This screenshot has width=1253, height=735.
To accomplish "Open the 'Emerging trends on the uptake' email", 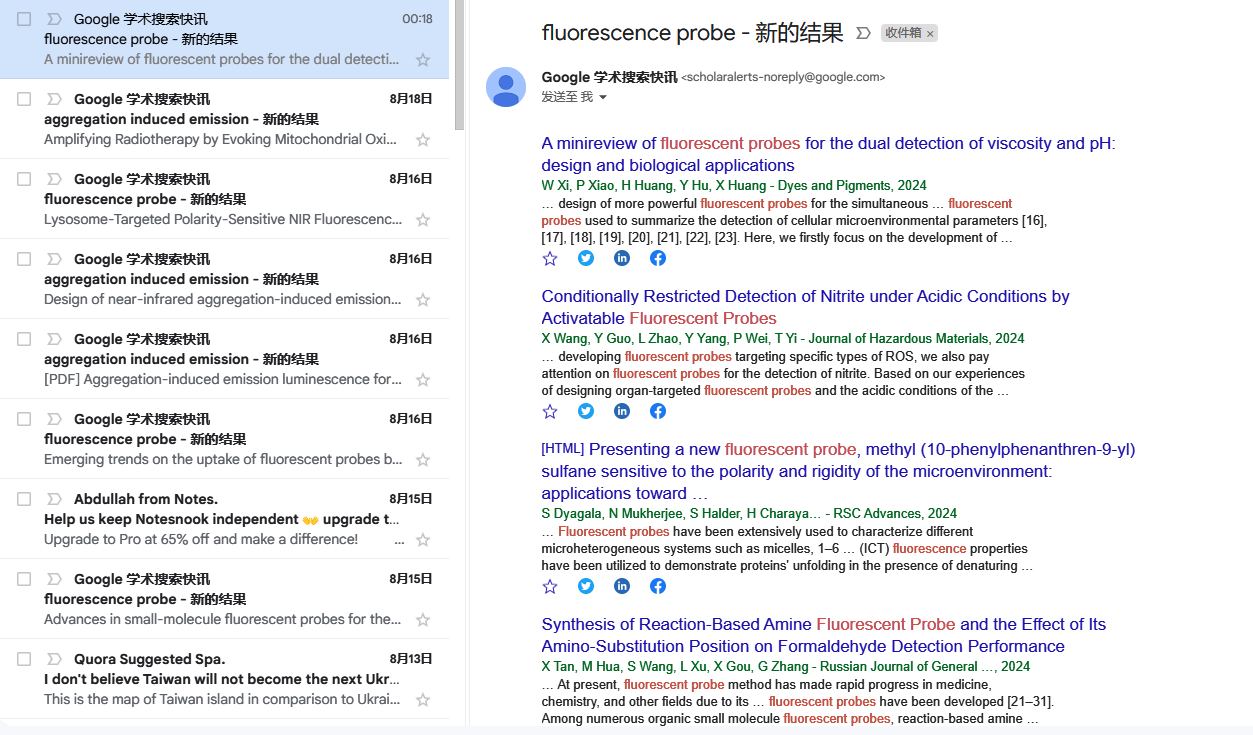I will click(224, 439).
